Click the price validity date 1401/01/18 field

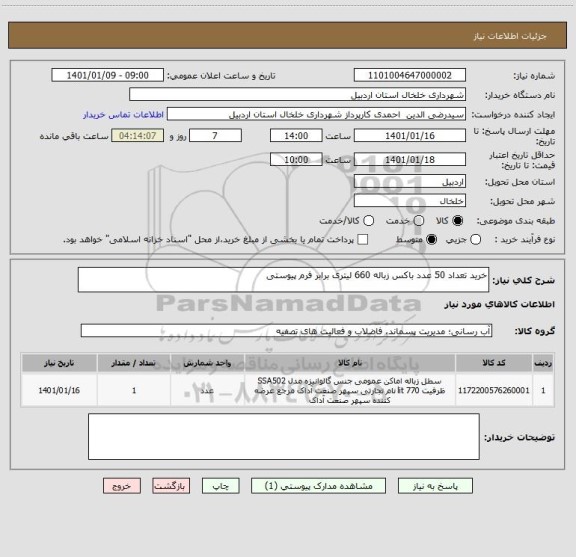coord(410,159)
